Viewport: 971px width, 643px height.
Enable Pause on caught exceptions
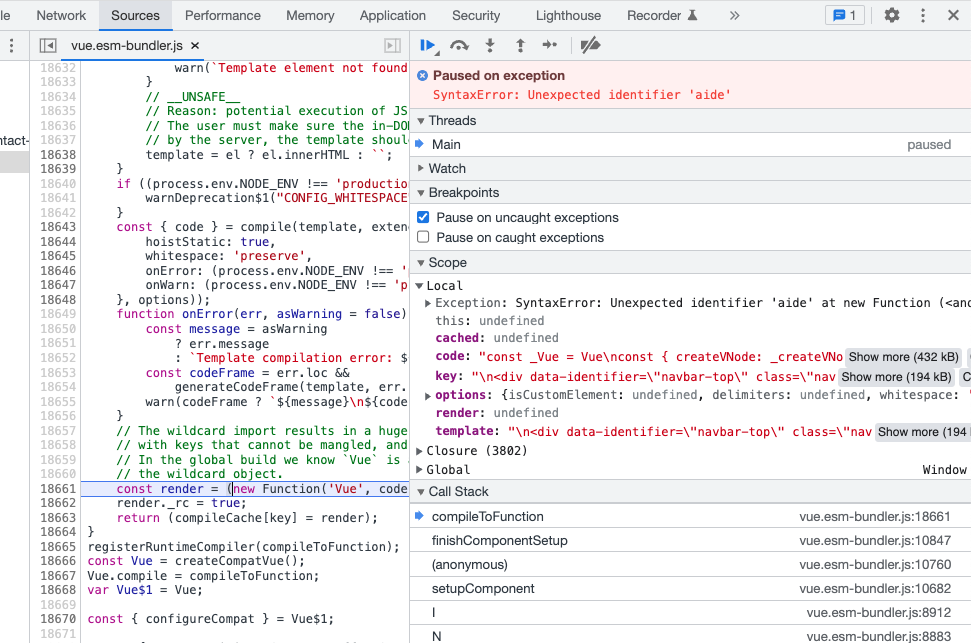[x=423, y=237]
